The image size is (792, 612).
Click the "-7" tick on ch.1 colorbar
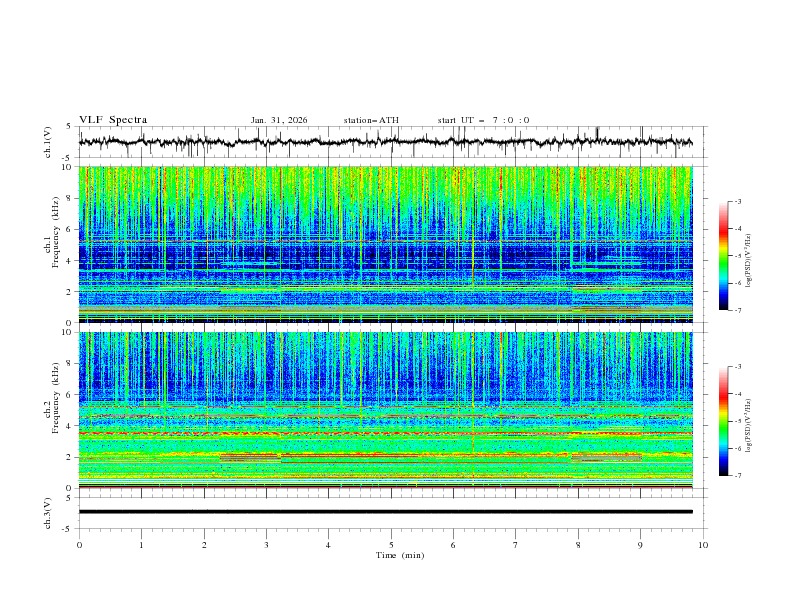pyautogui.click(x=737, y=310)
